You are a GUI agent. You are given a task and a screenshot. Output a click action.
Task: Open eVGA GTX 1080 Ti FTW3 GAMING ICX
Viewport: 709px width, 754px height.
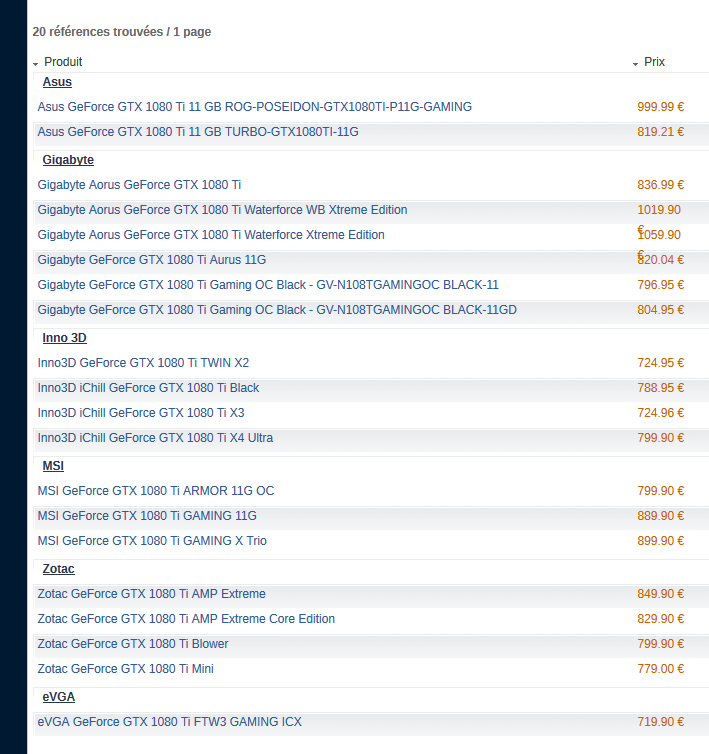tap(169, 721)
